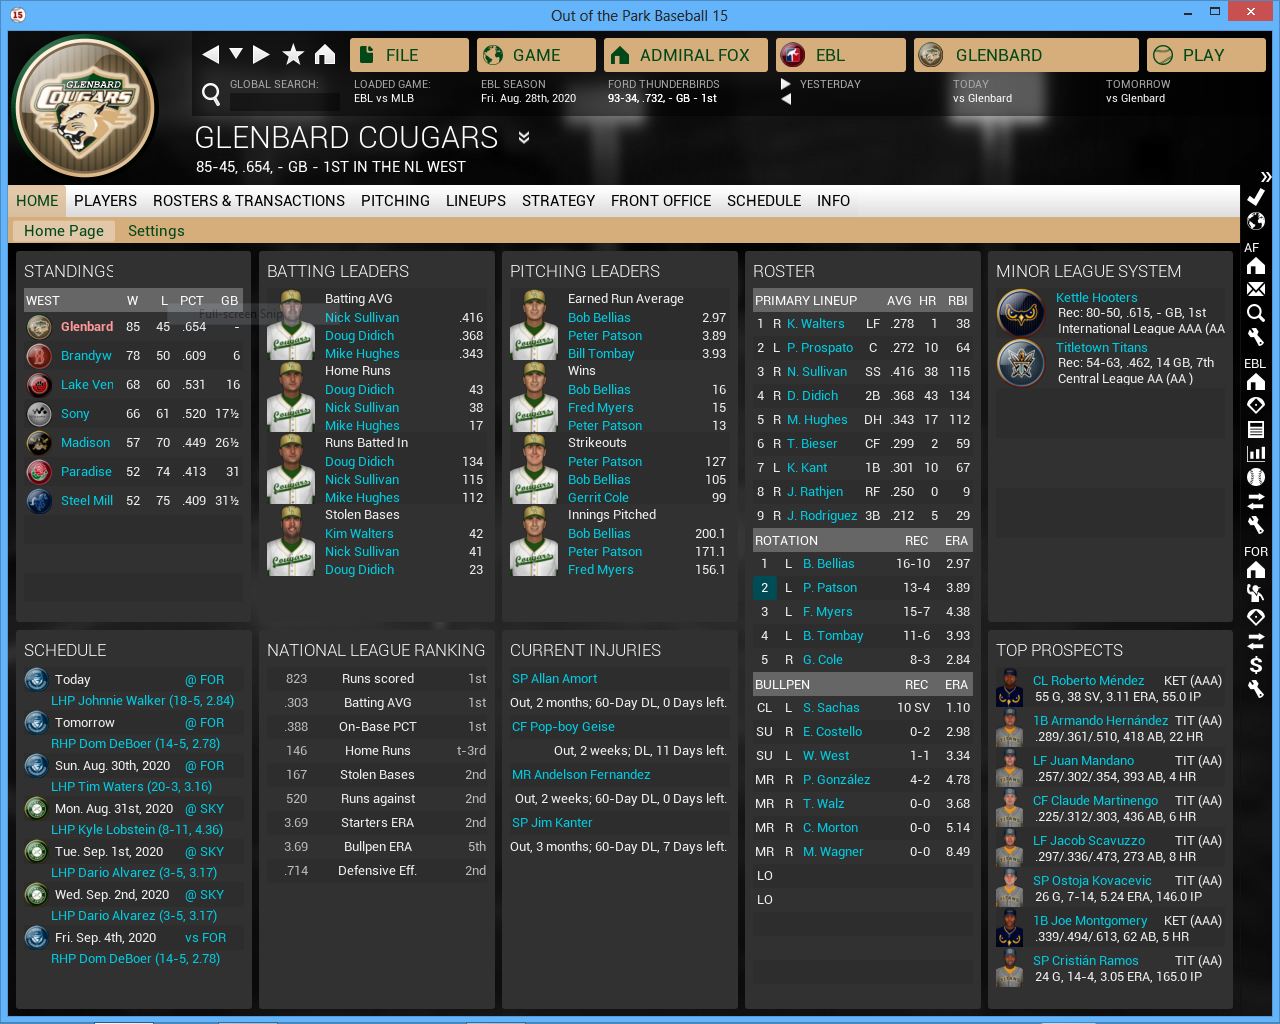
Task: Open injured player SP Allan Amort
Action: tap(554, 679)
